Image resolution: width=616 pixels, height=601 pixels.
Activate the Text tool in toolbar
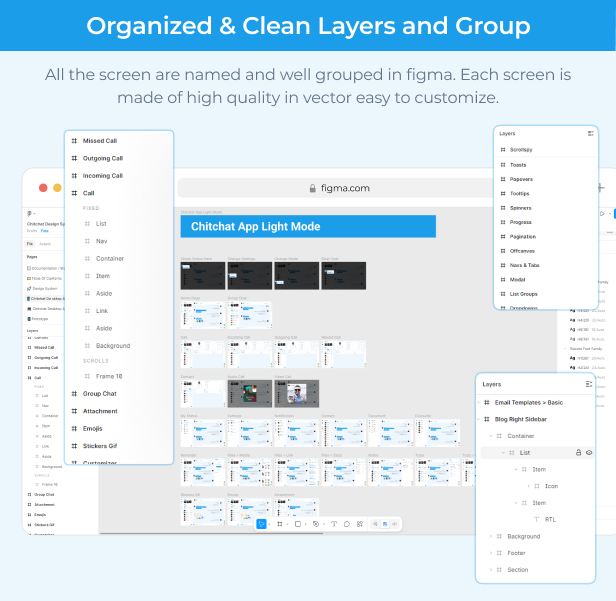pos(334,523)
